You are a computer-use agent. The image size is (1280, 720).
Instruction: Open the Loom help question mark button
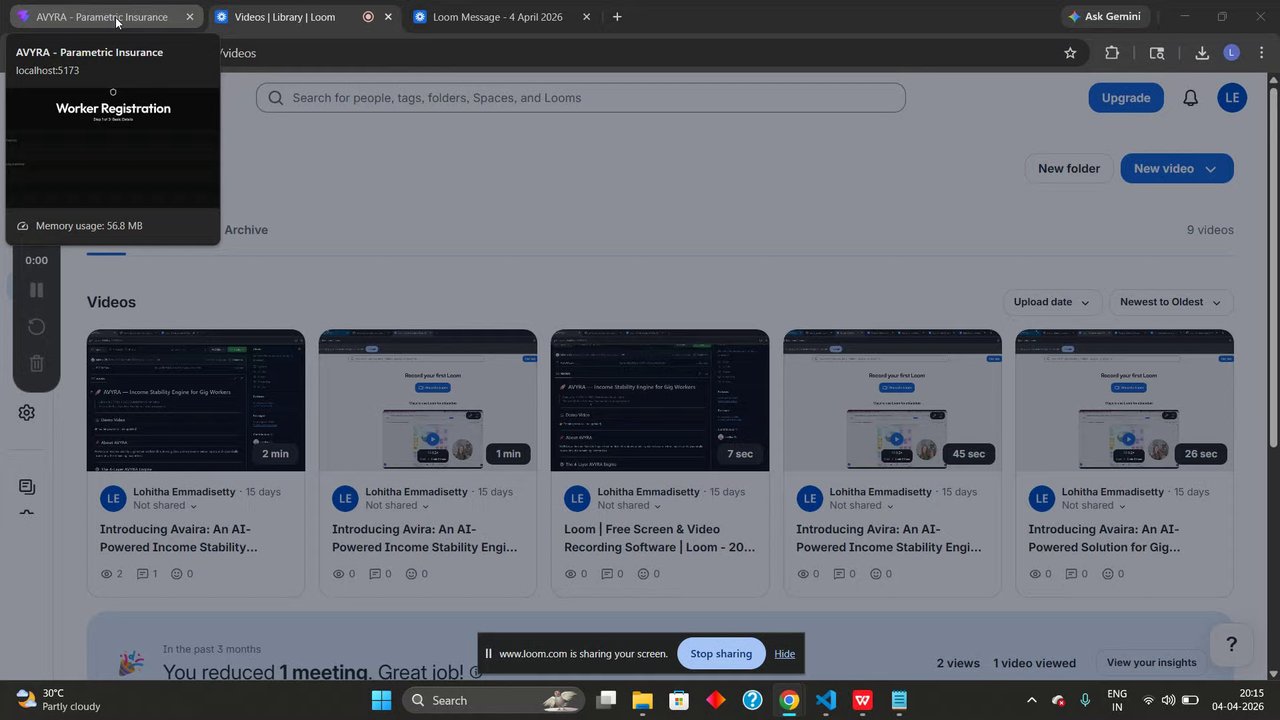[1232, 644]
